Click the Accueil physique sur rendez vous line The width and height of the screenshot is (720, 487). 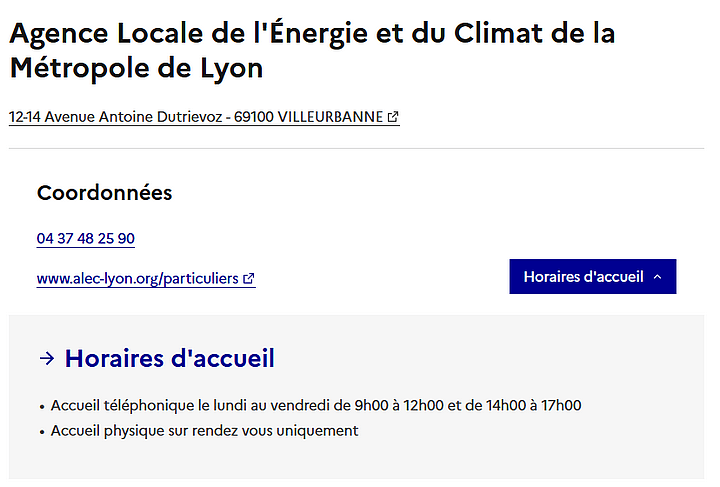point(204,431)
